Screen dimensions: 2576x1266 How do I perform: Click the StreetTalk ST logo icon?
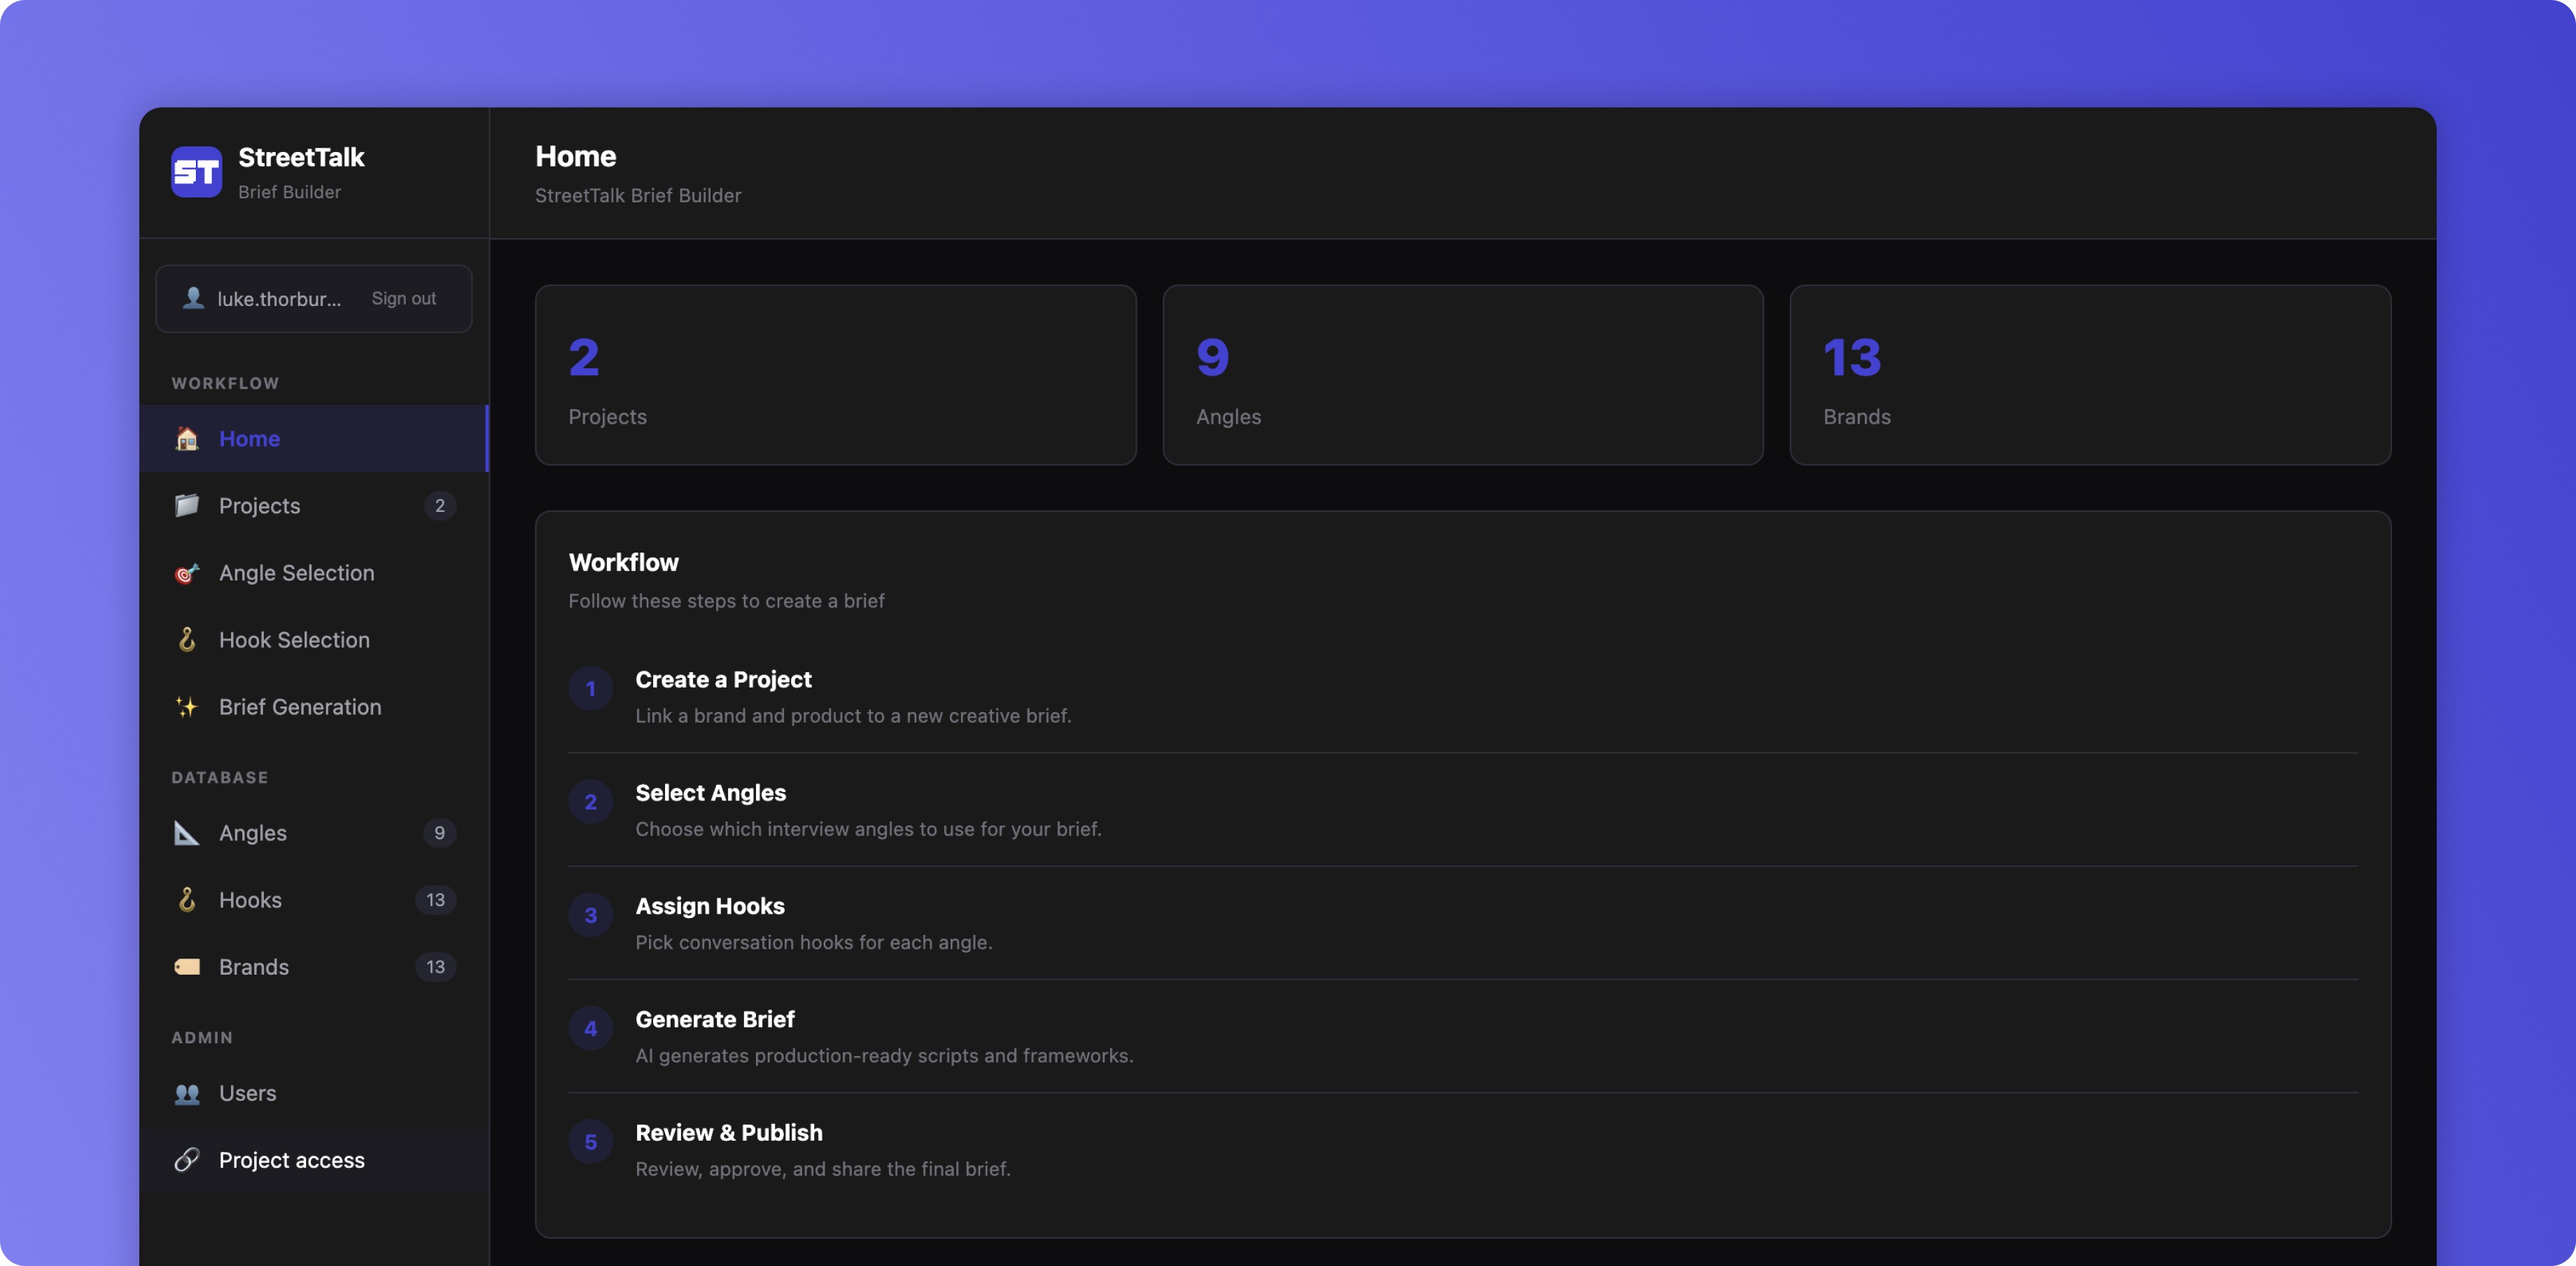pyautogui.click(x=196, y=172)
